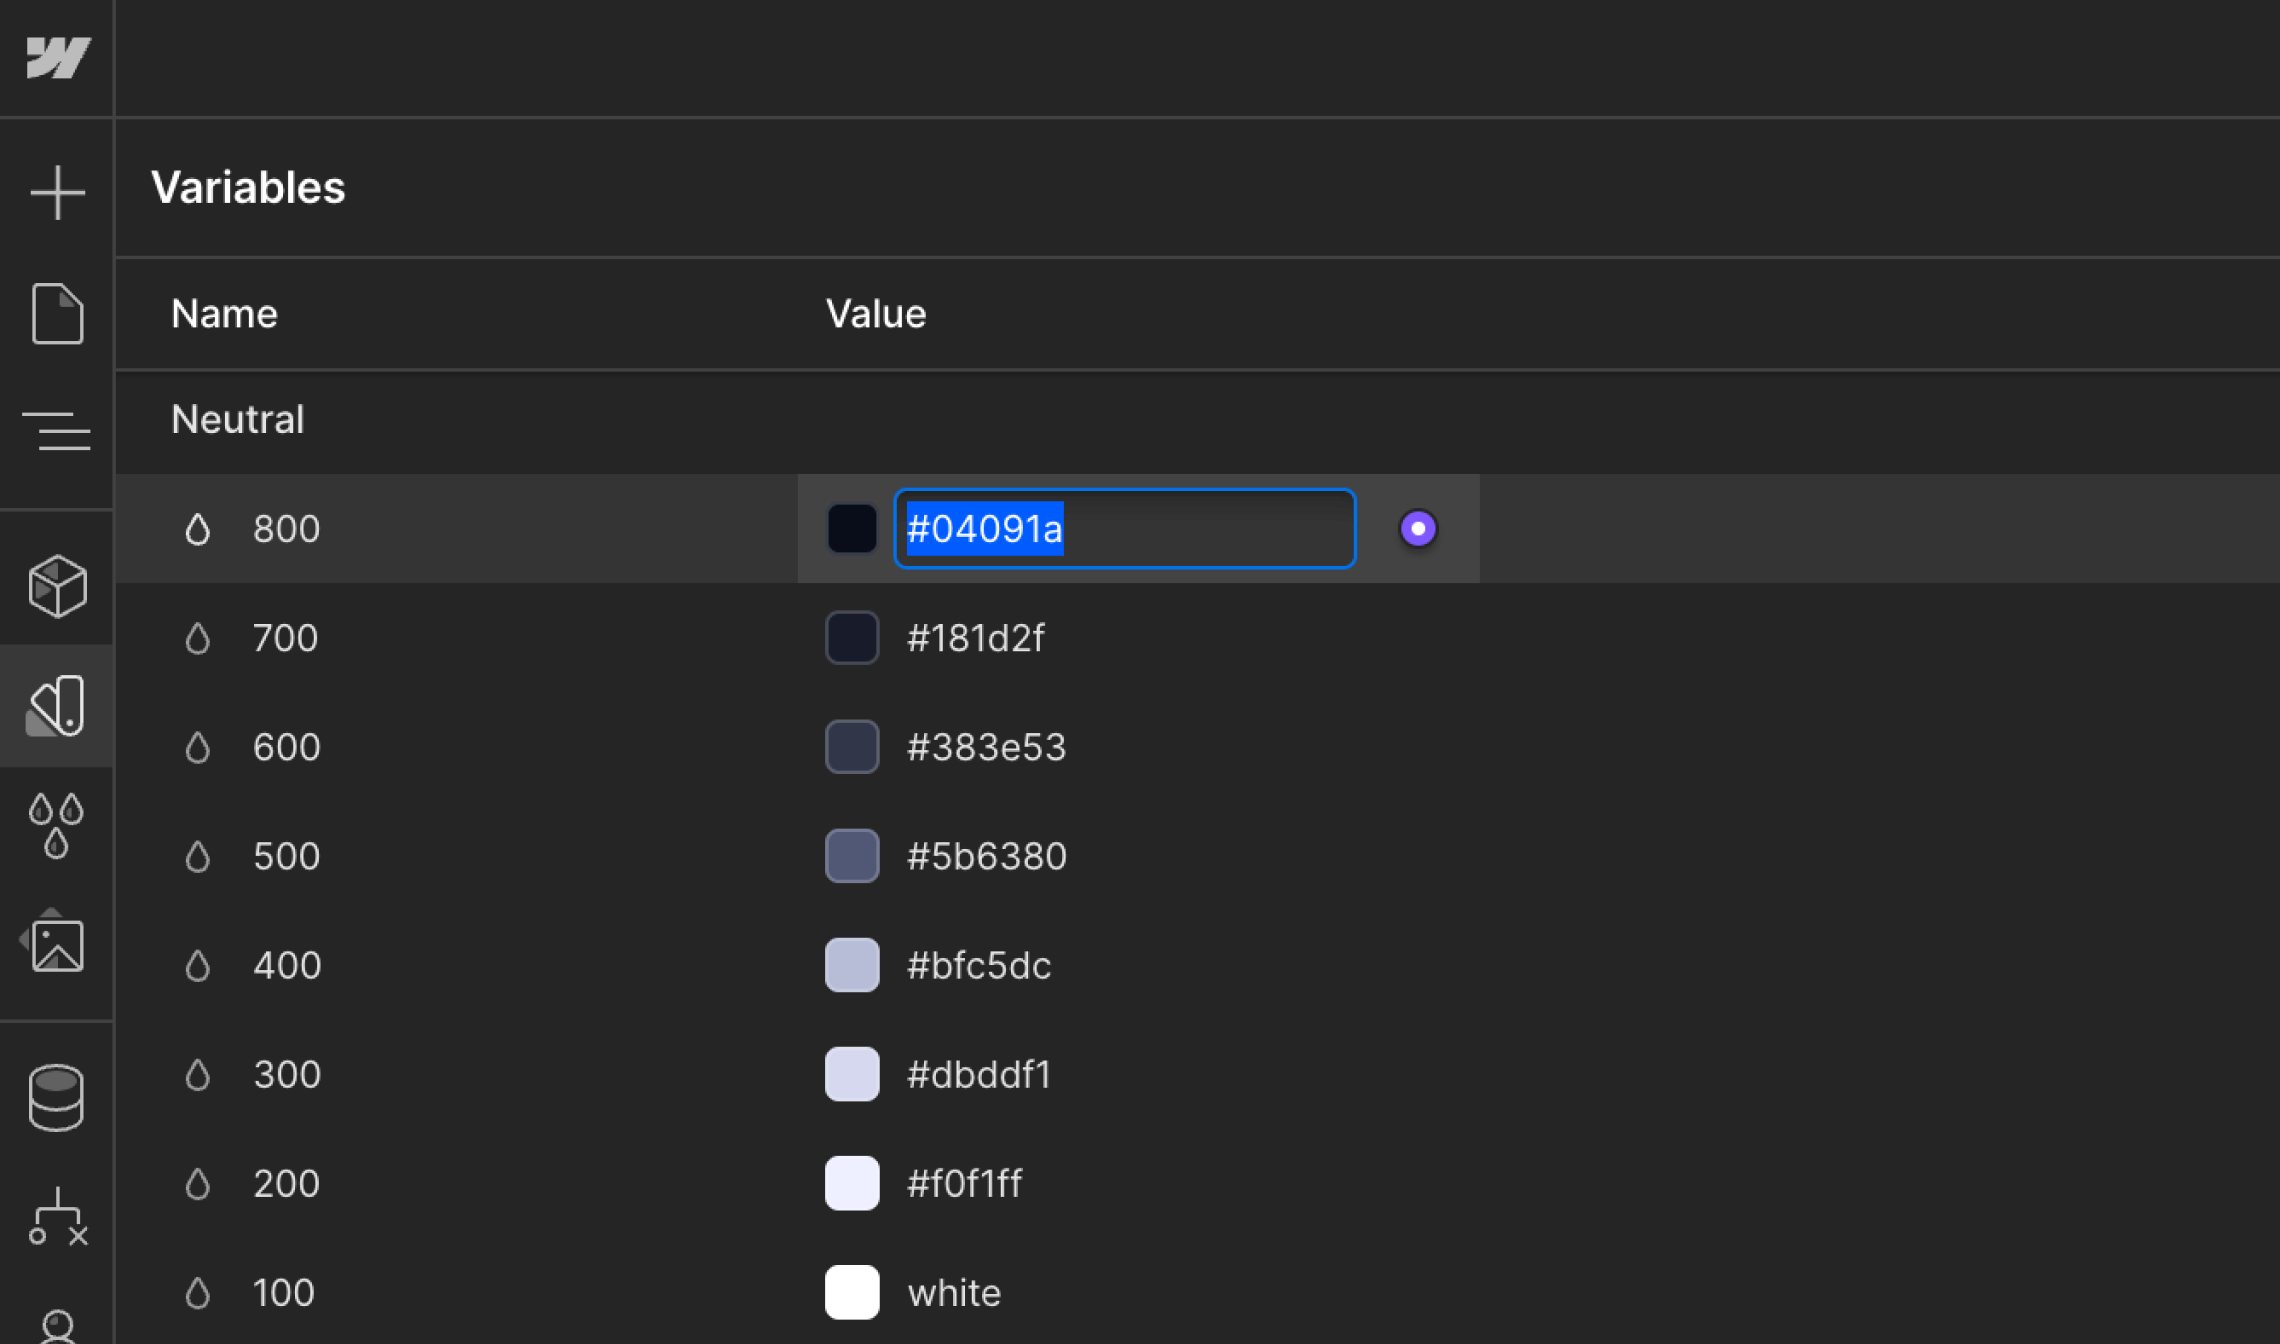Click the droplet icon for variable 800
2280x1344 pixels.
tap(198, 528)
